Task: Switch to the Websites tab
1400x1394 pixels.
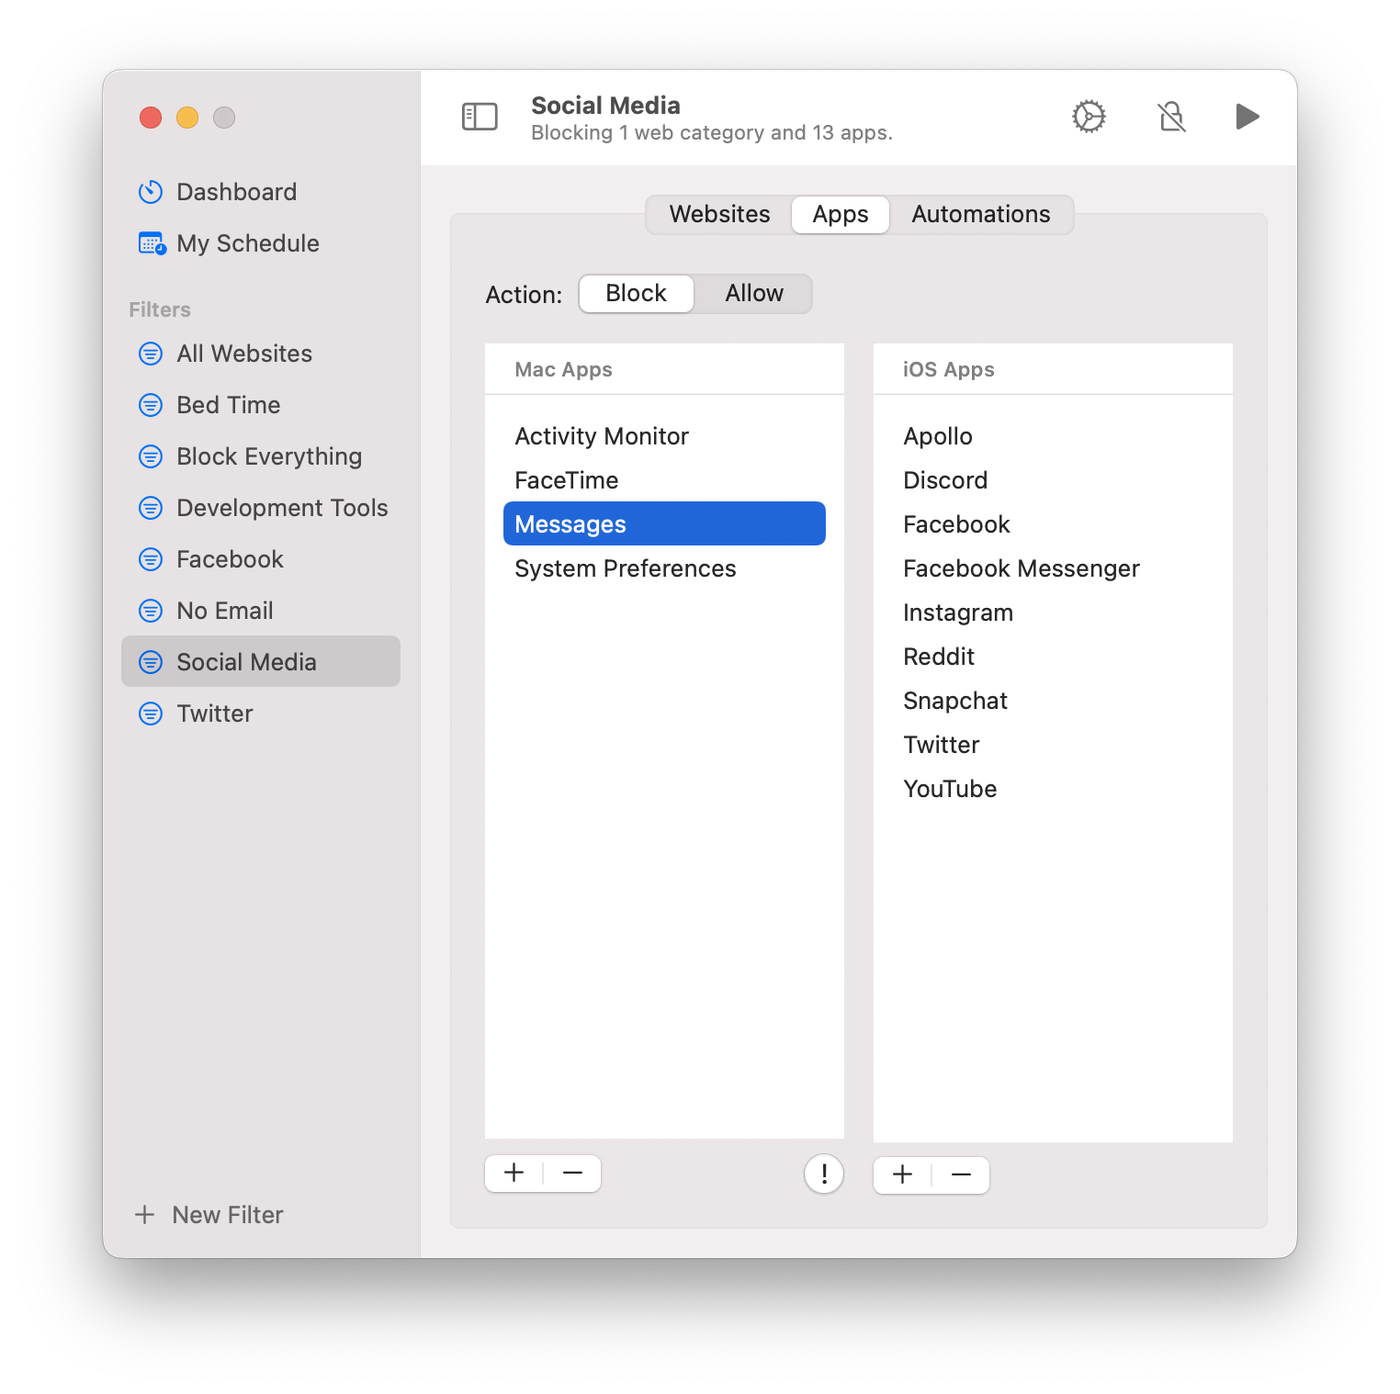Action: coord(719,215)
